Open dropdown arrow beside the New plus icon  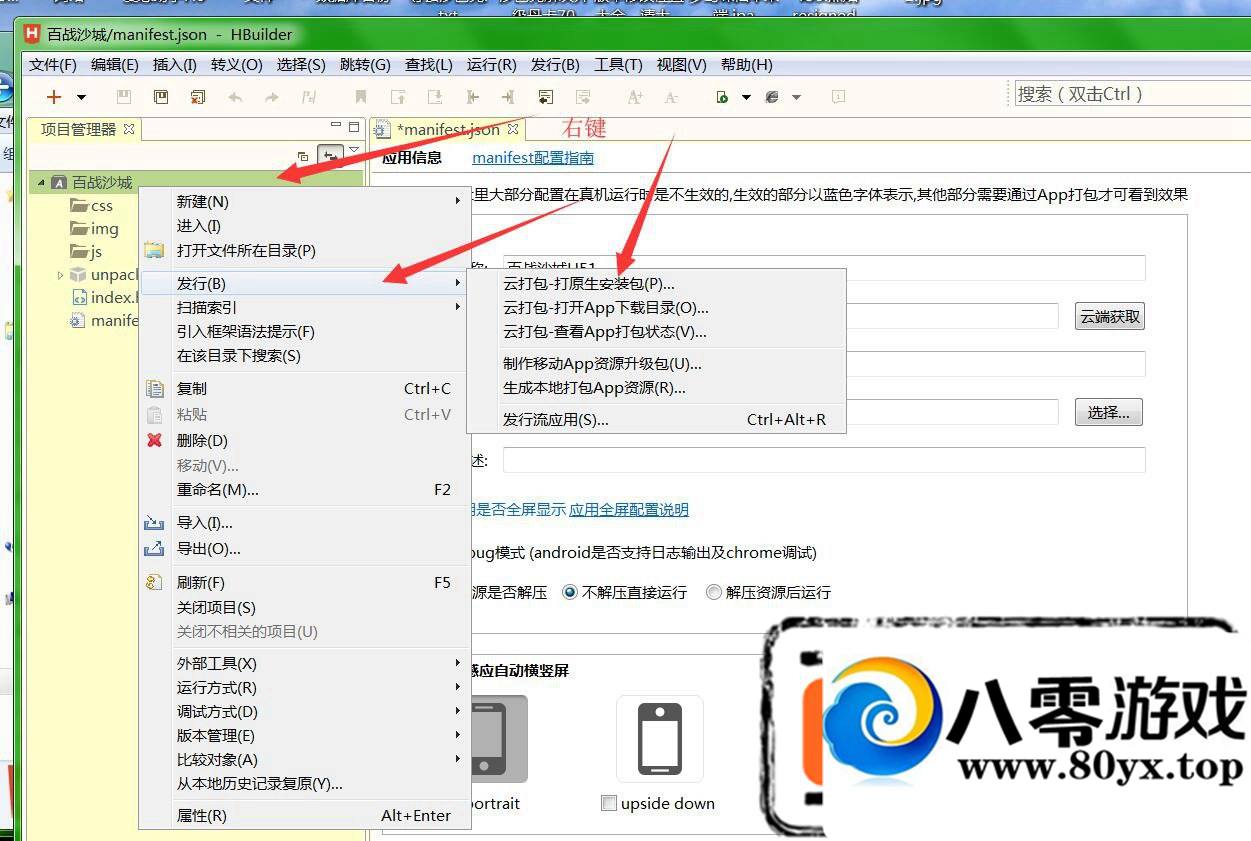82,97
